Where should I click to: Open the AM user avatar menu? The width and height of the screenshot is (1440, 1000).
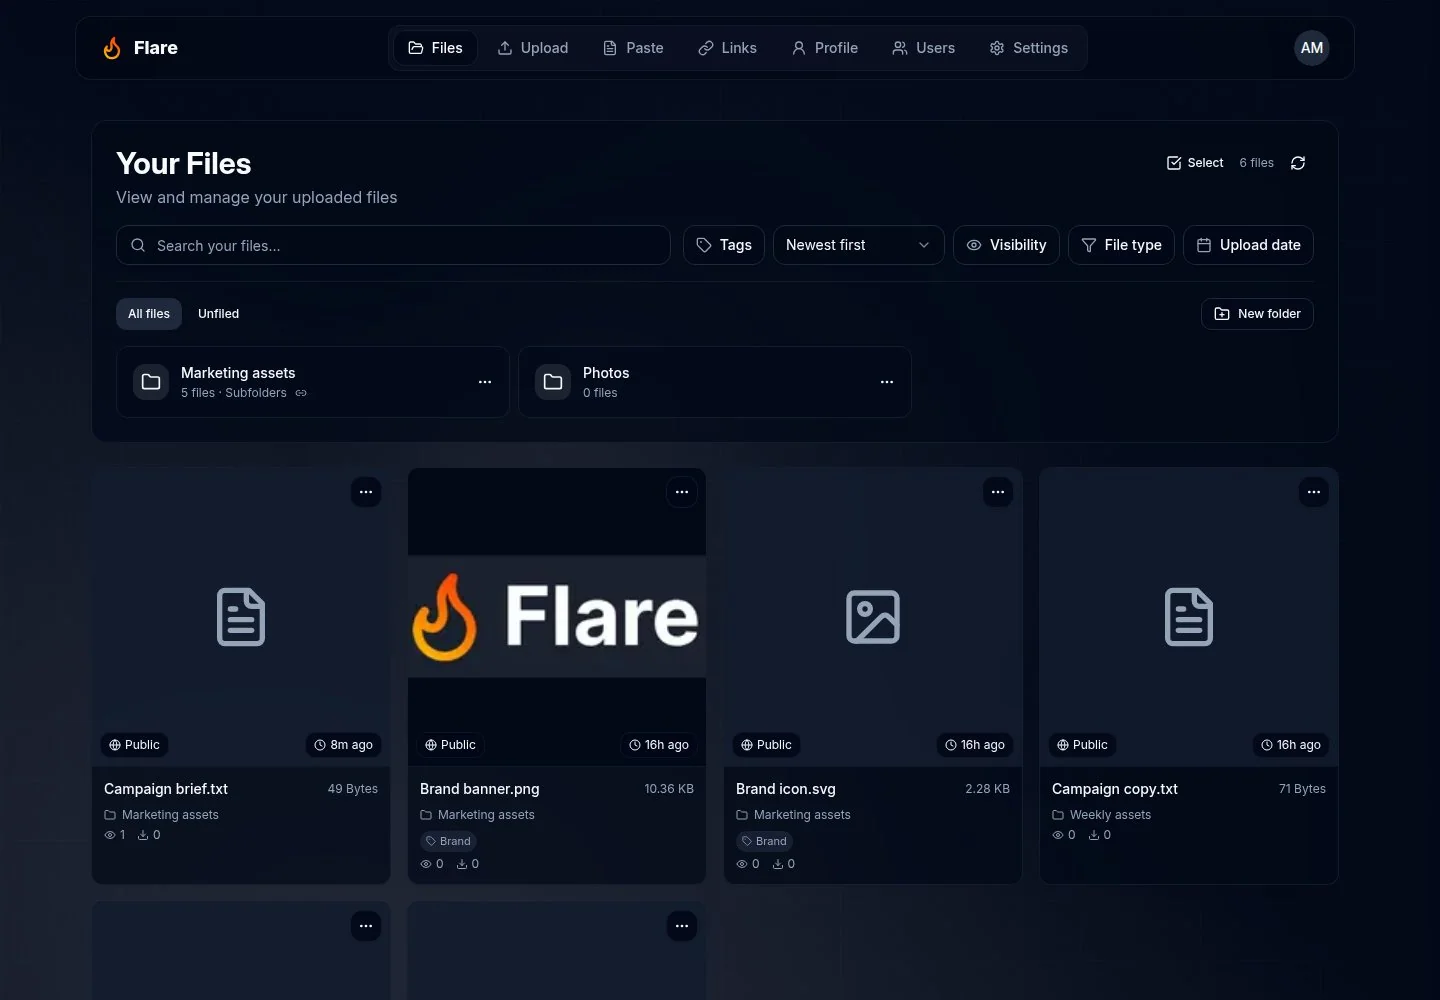click(1312, 48)
